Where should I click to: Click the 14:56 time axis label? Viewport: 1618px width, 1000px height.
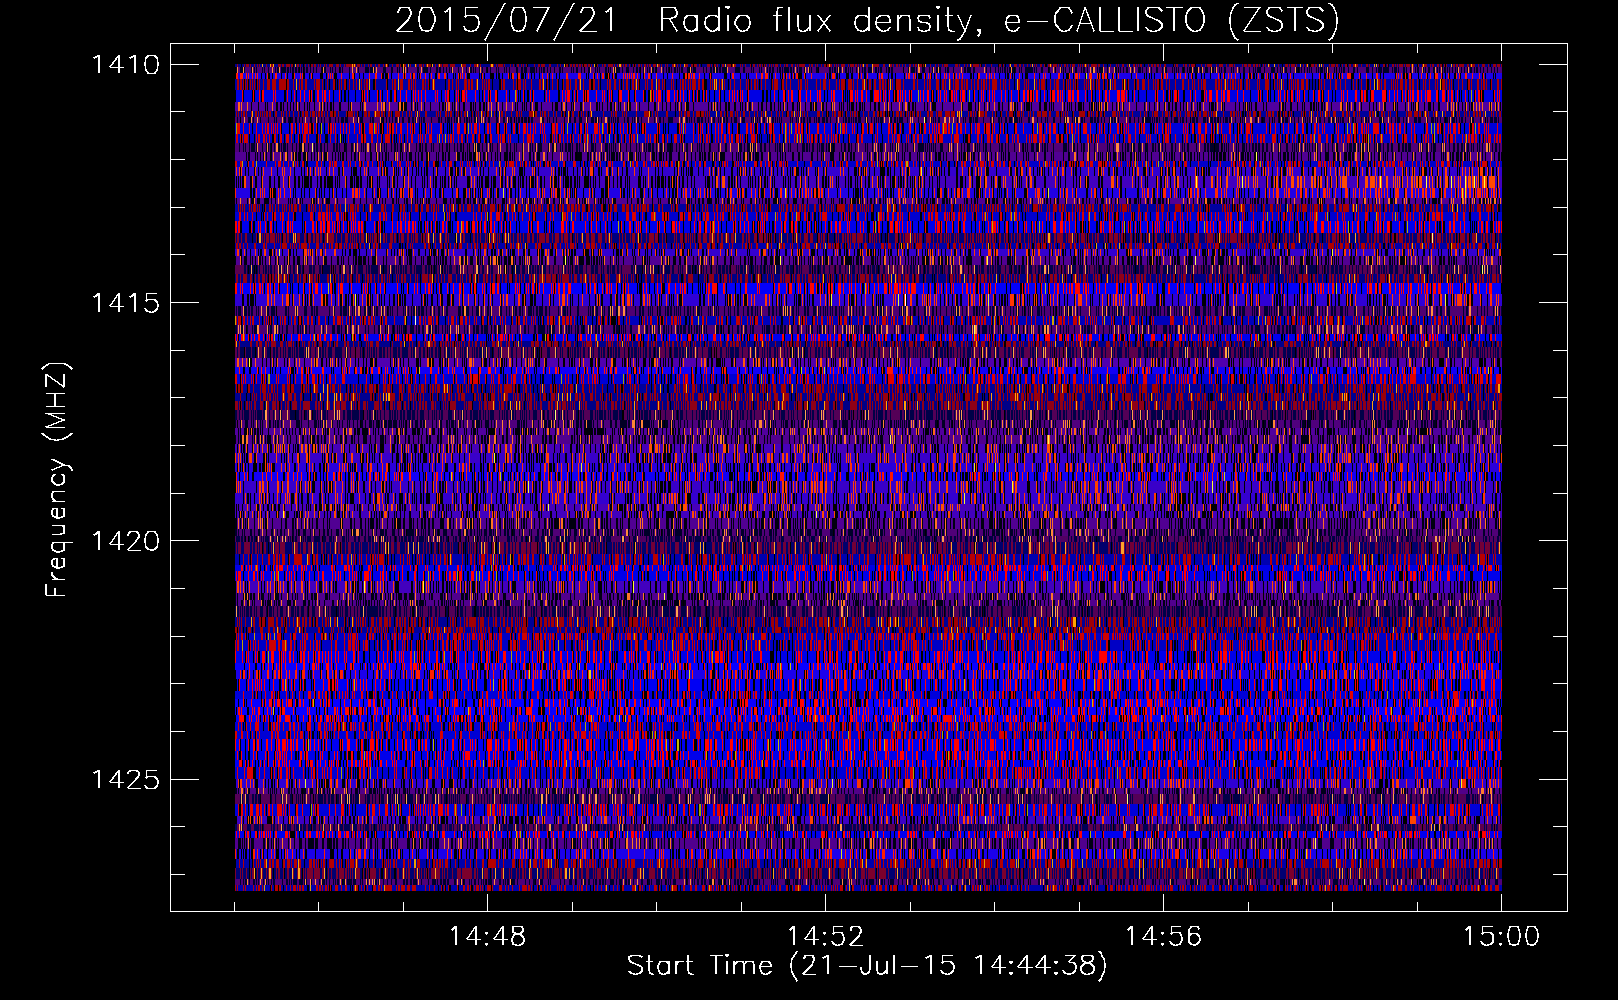(1163, 937)
